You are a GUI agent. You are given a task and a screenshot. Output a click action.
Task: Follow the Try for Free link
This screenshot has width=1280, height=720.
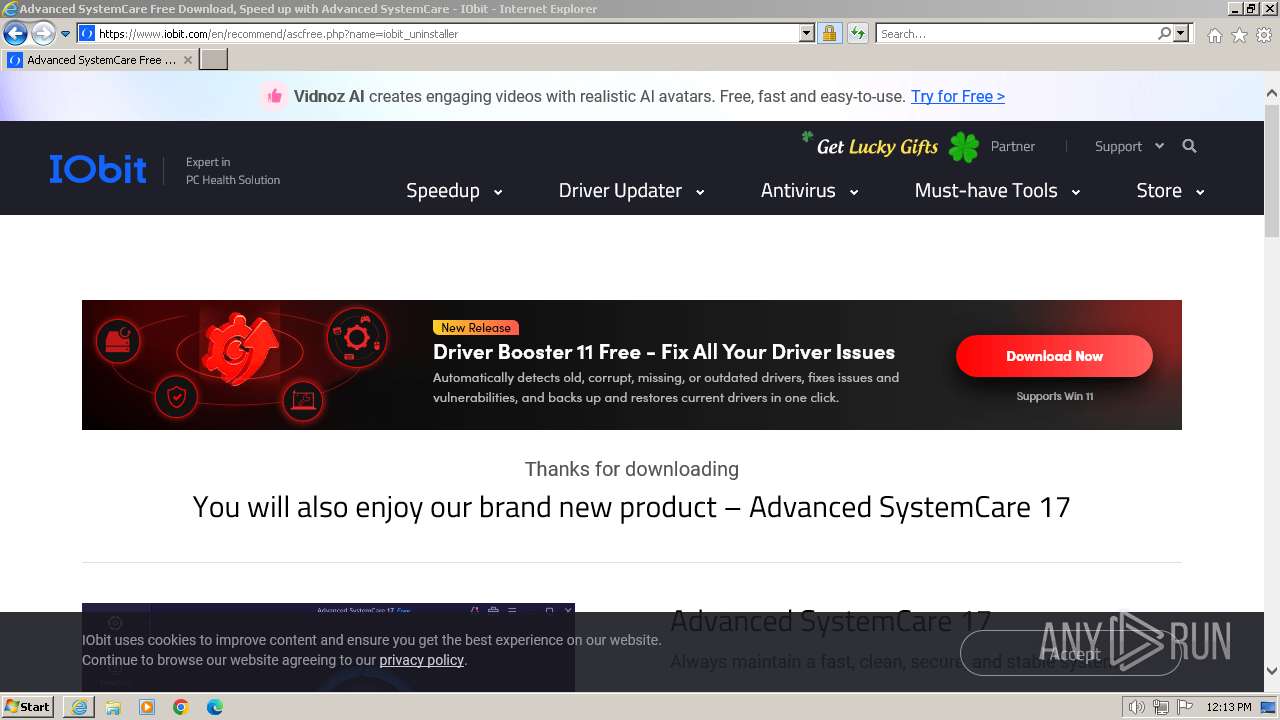[x=957, y=96]
